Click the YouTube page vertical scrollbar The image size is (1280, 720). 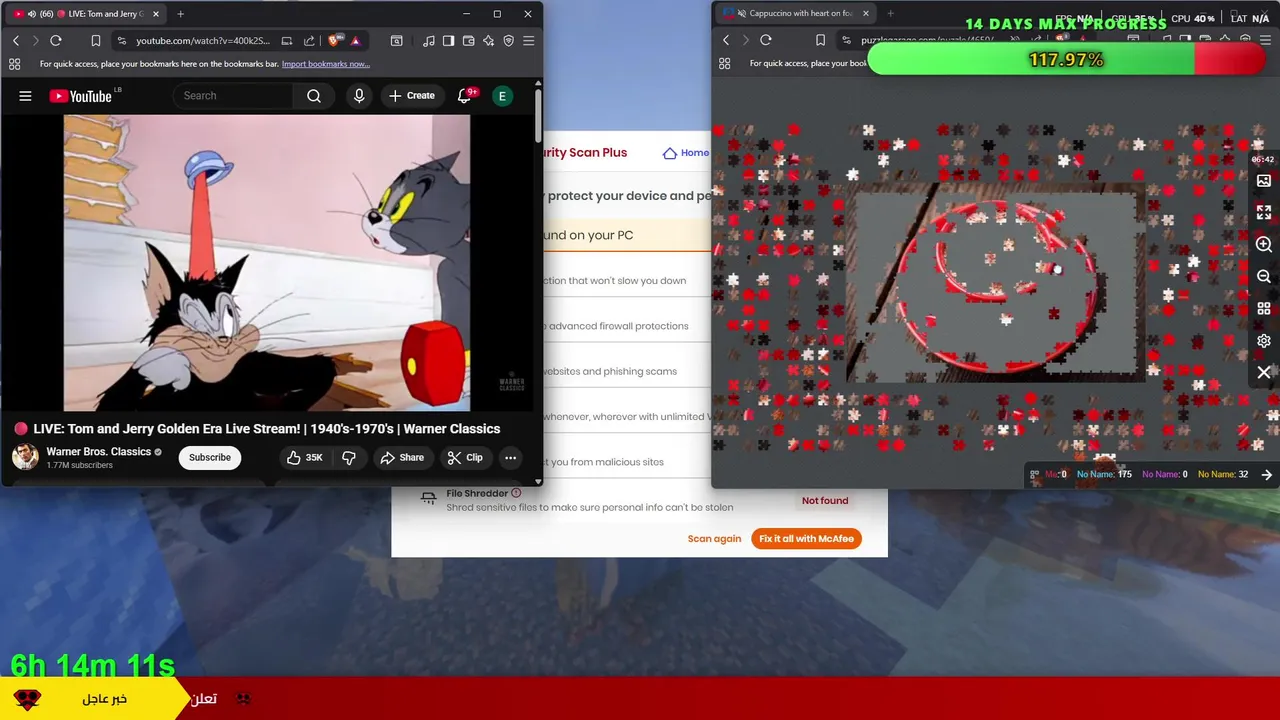pyautogui.click(x=538, y=115)
